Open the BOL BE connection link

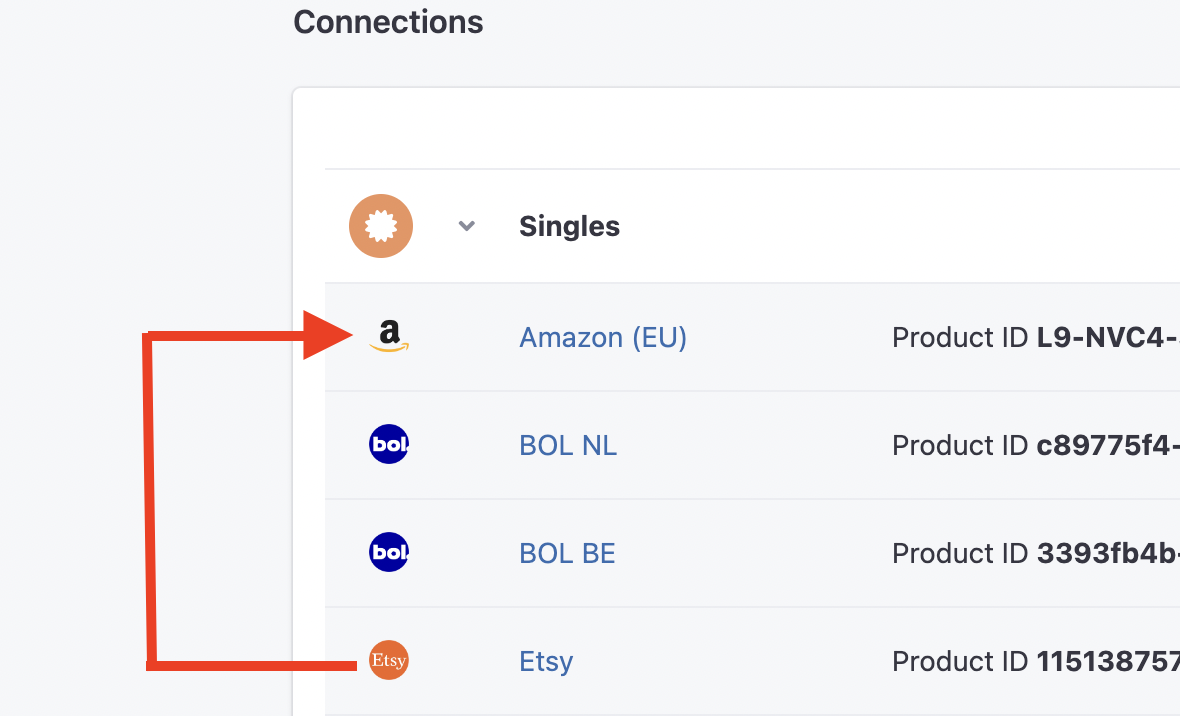[x=567, y=553]
